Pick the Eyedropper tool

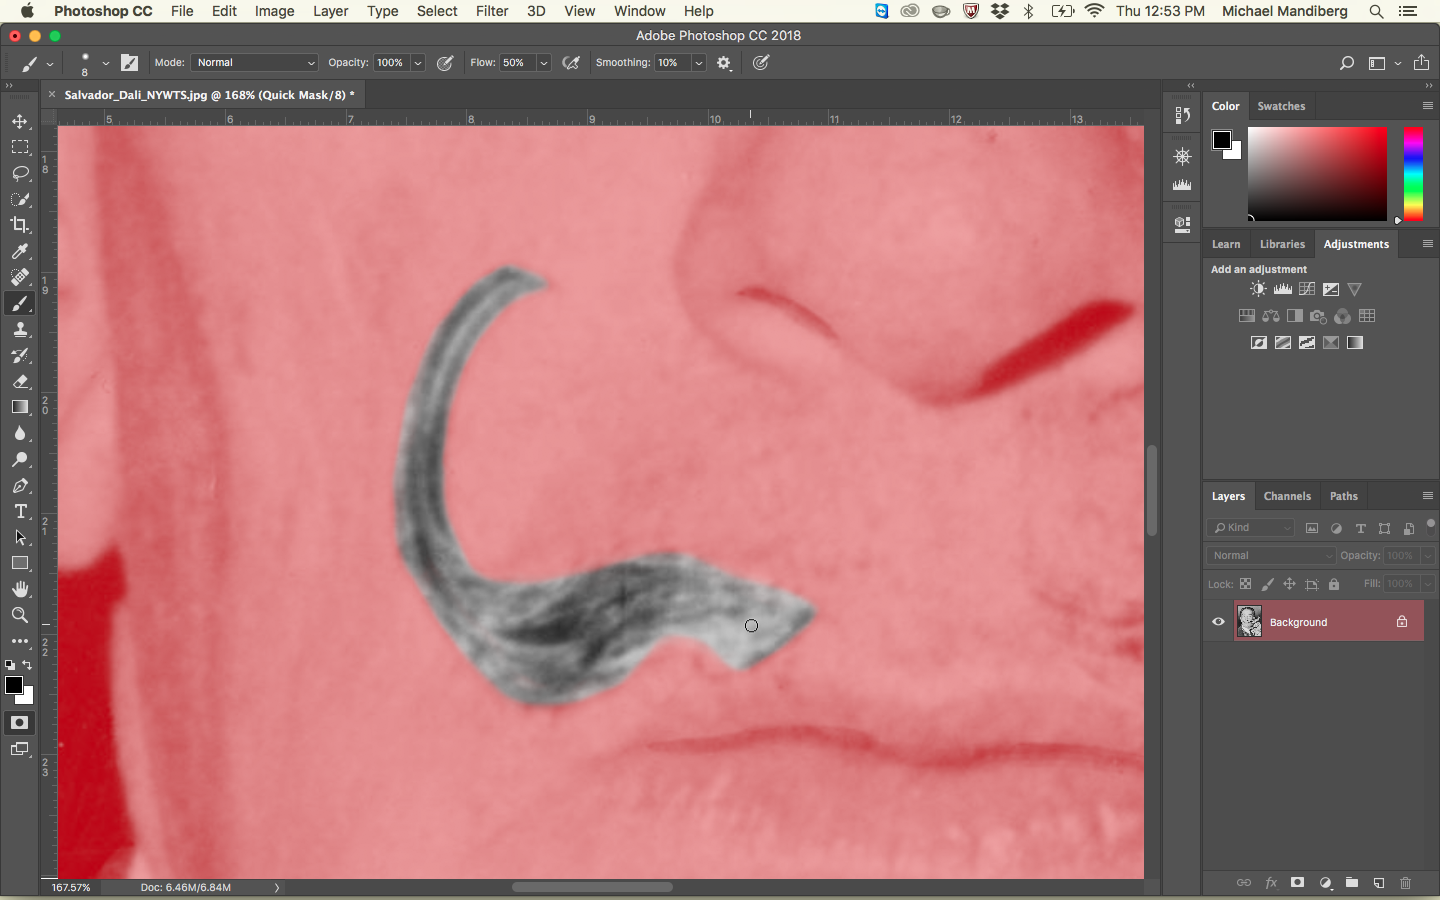point(20,251)
